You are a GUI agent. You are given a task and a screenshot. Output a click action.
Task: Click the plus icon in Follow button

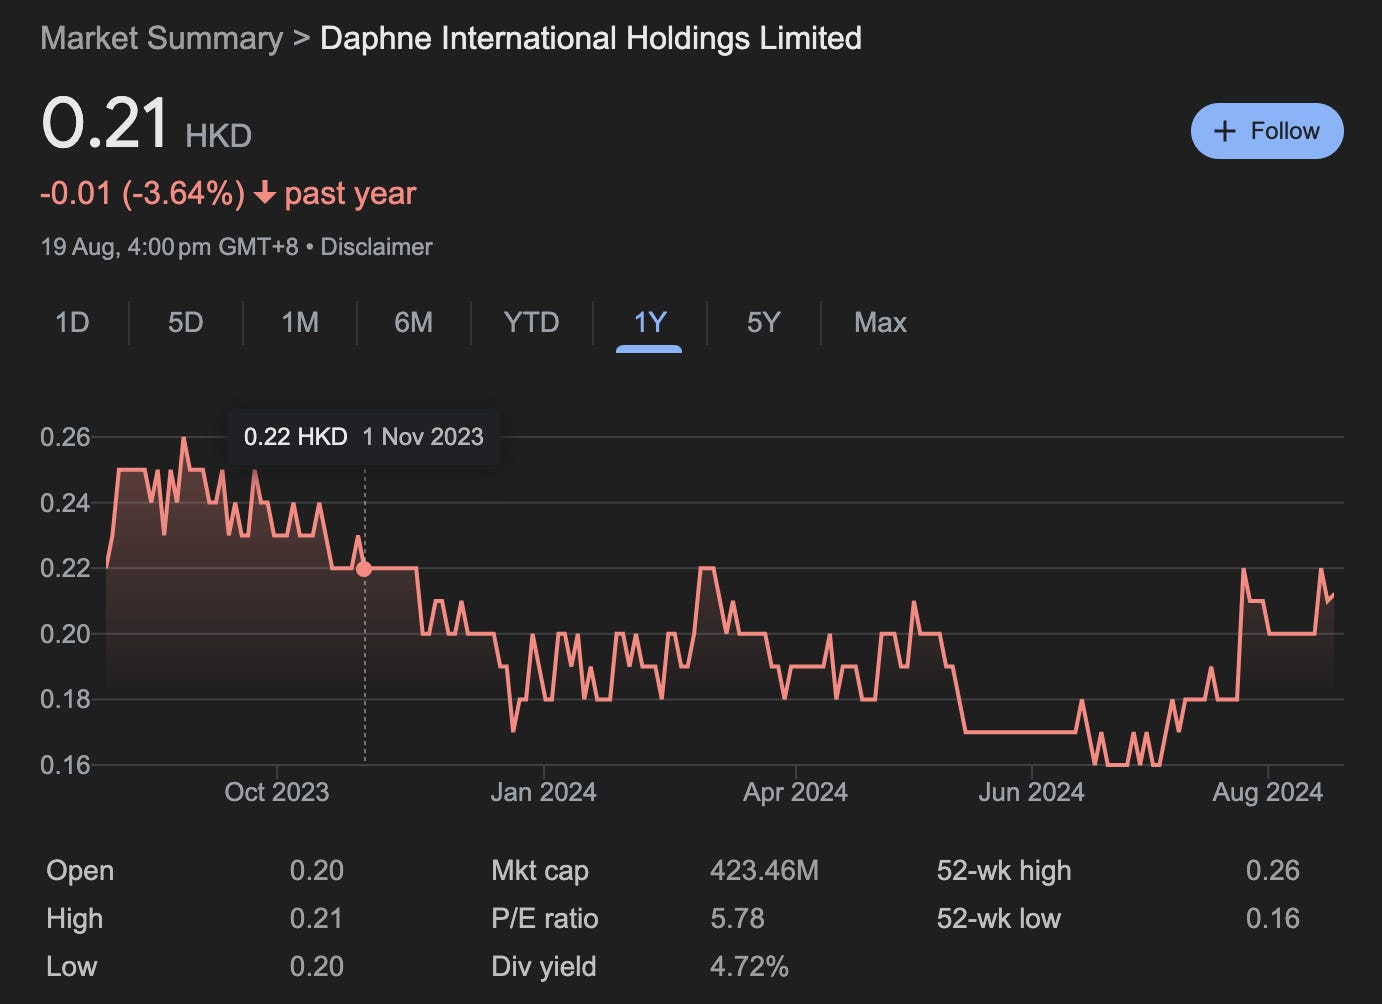(x=1224, y=131)
